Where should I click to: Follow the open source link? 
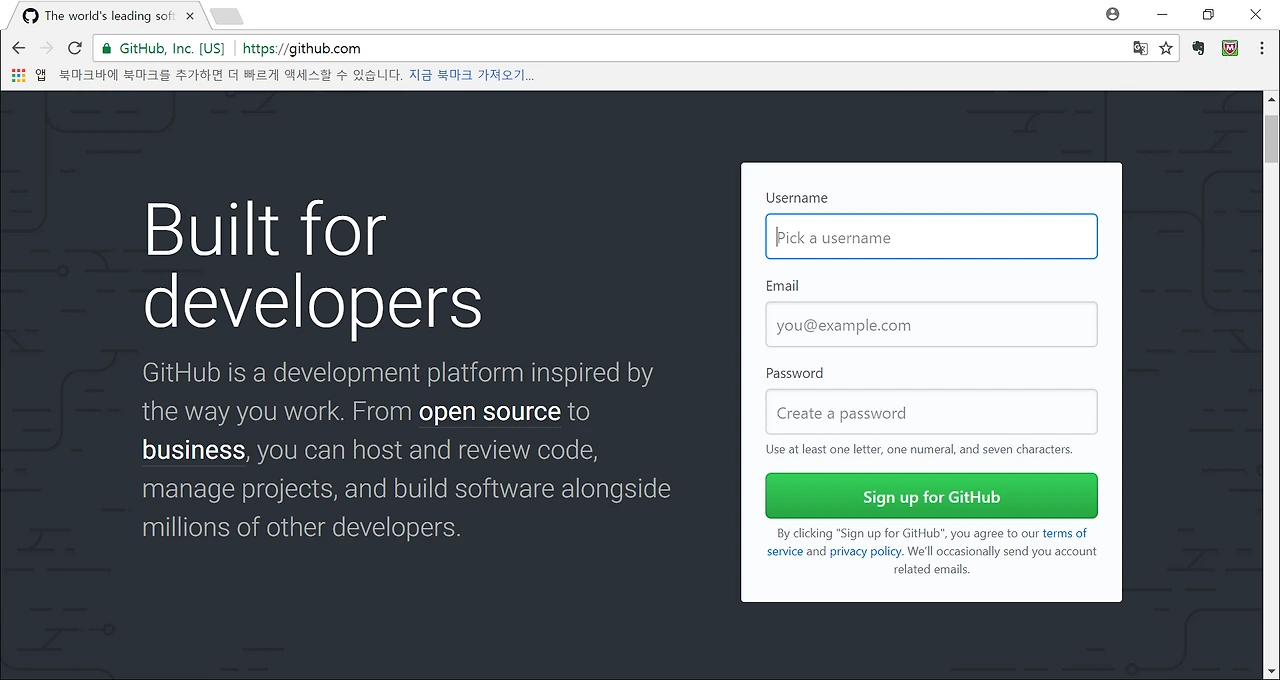[490, 412]
